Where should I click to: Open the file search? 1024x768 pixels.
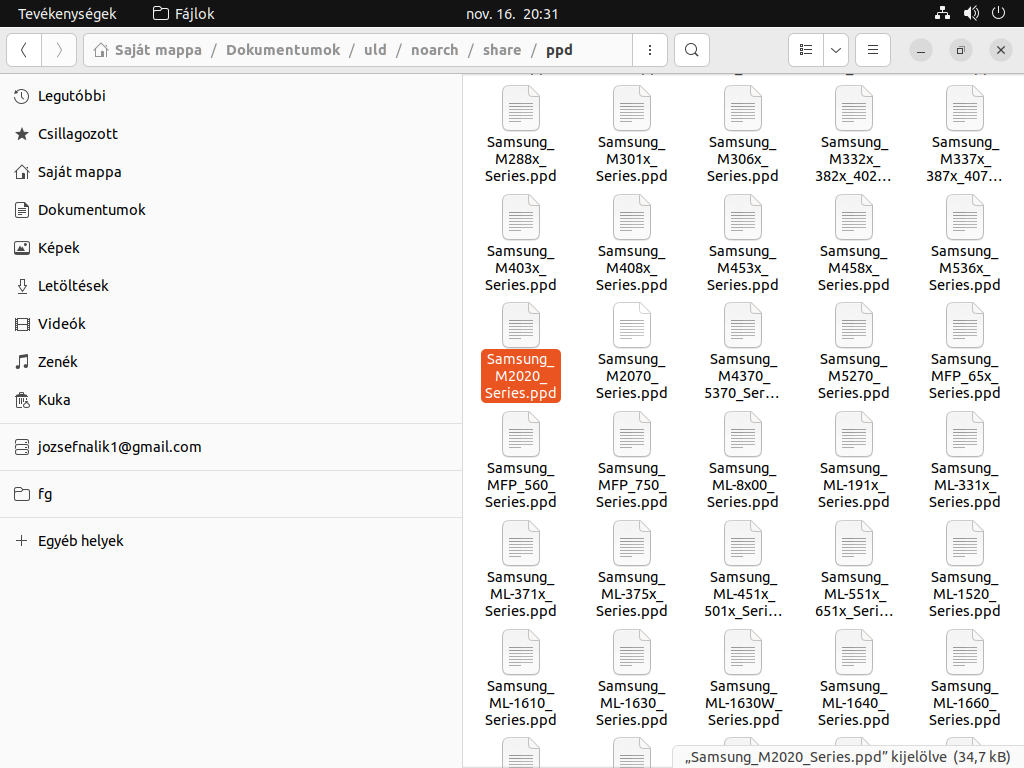(692, 50)
